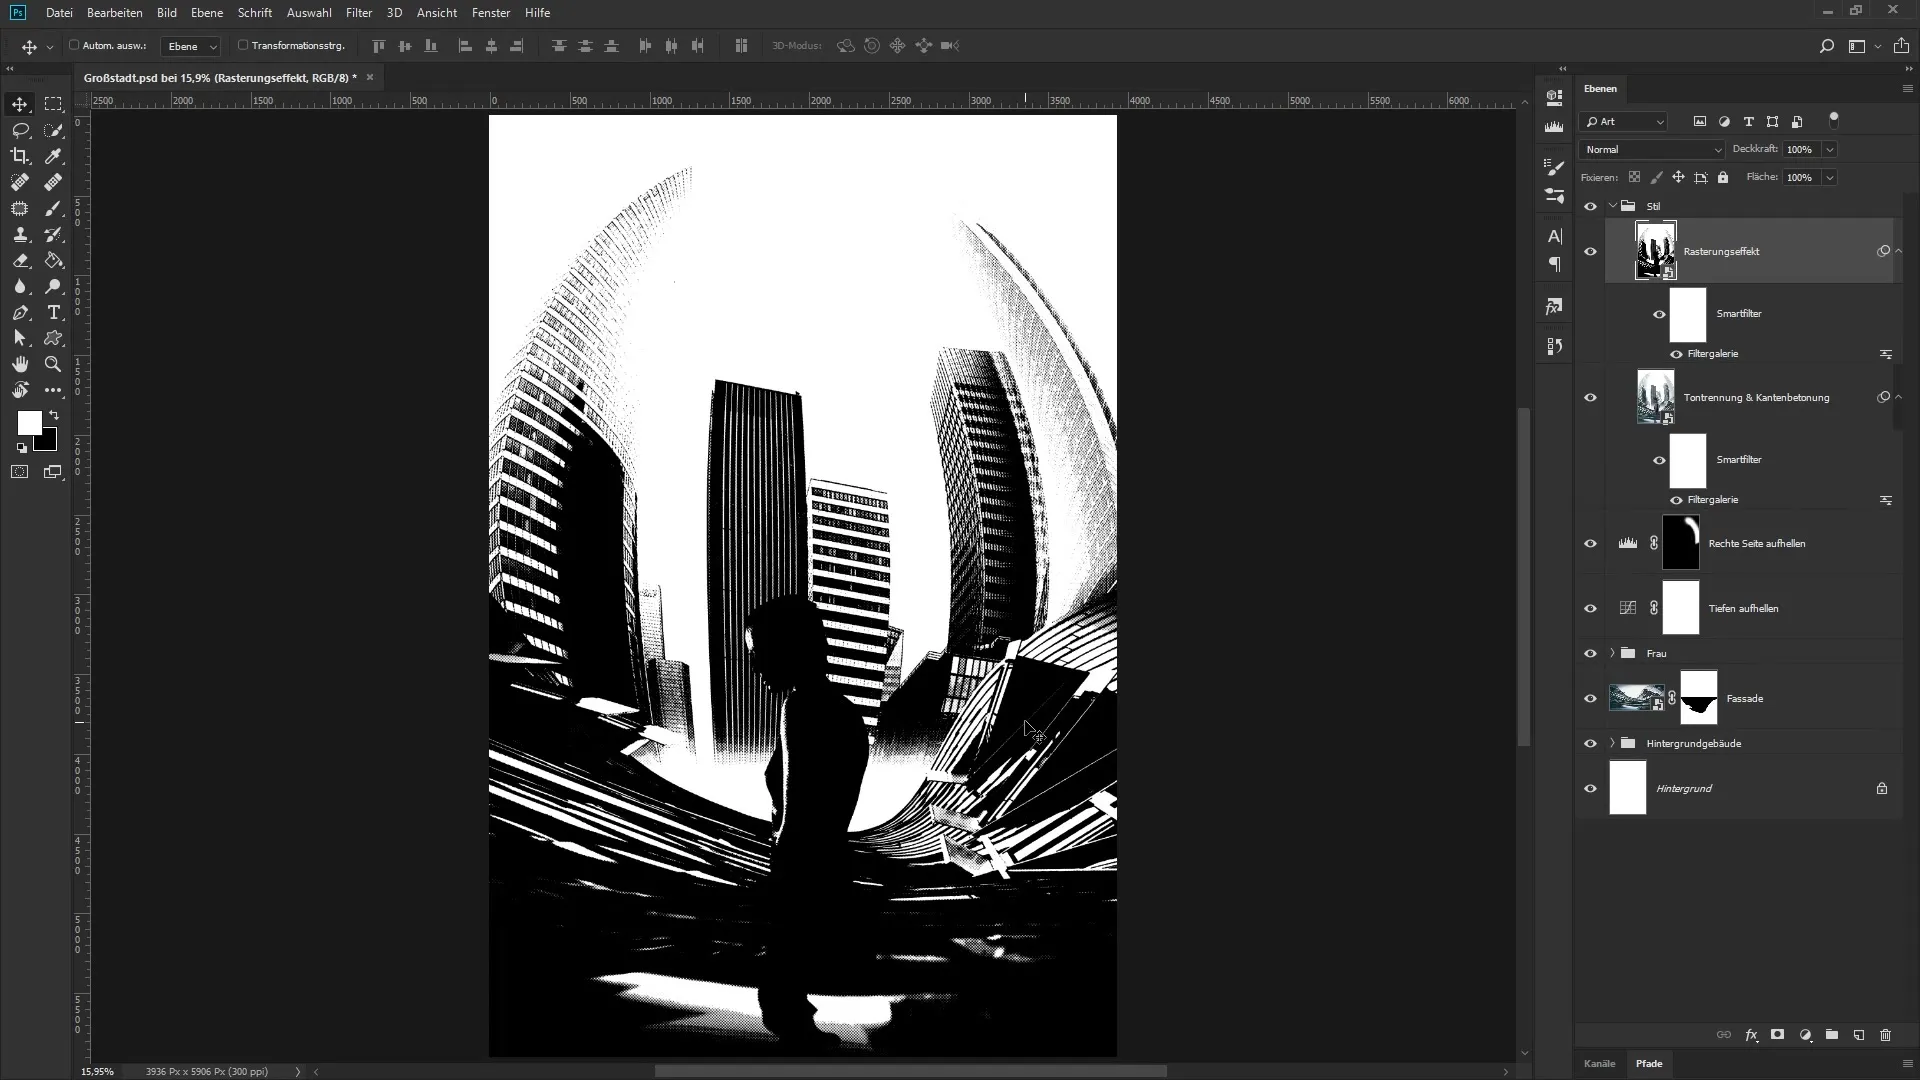The height and width of the screenshot is (1080, 1920).
Task: Click the foreground color swatch
Action: tap(27, 421)
